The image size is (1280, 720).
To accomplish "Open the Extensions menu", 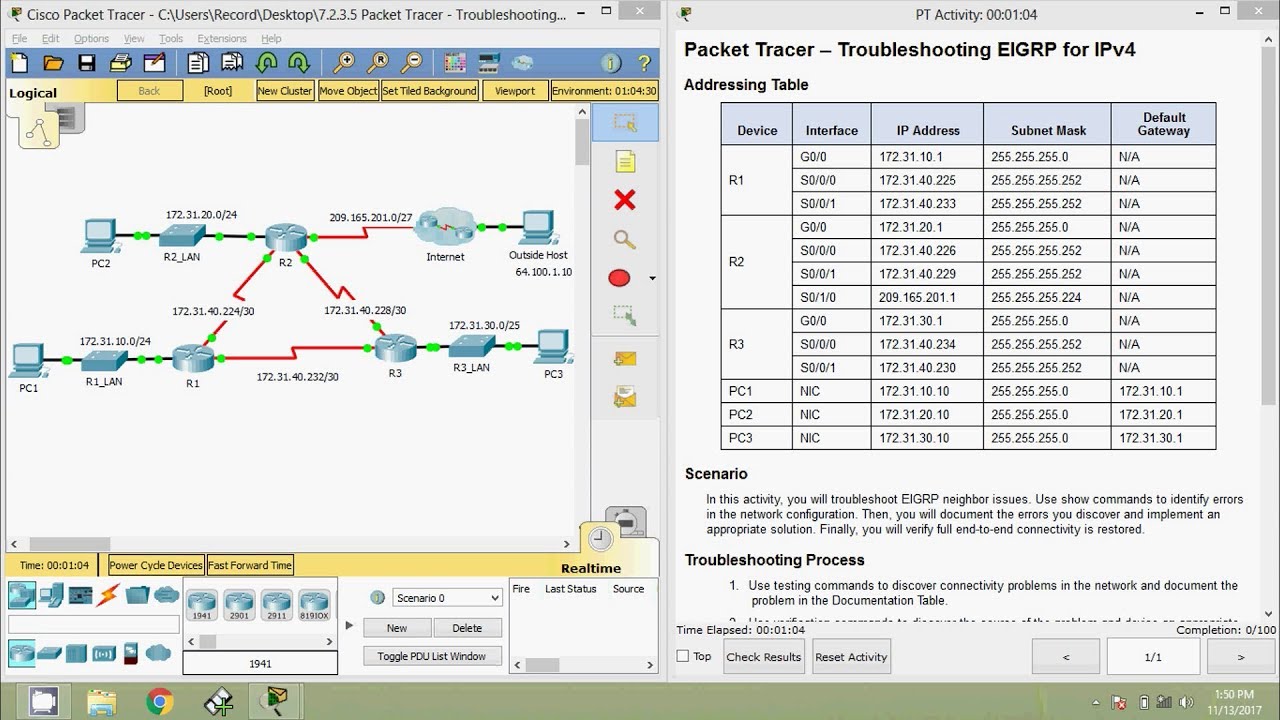I will [222, 39].
